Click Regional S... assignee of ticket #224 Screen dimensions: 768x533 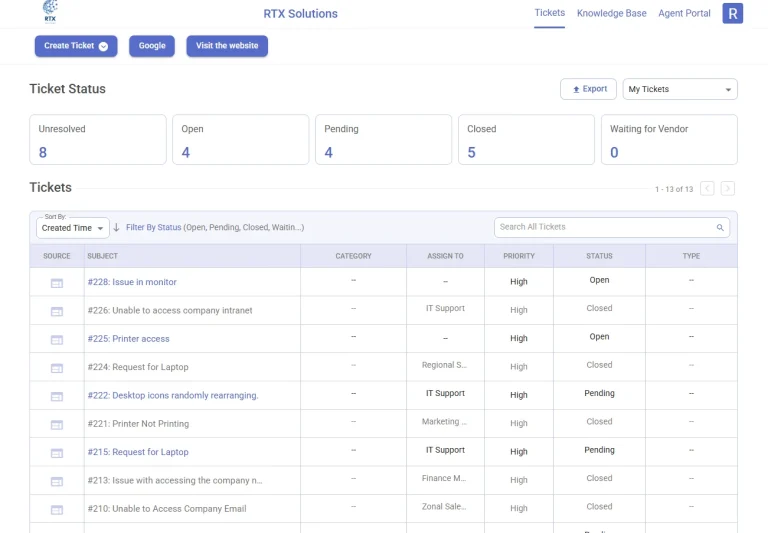click(x=444, y=365)
